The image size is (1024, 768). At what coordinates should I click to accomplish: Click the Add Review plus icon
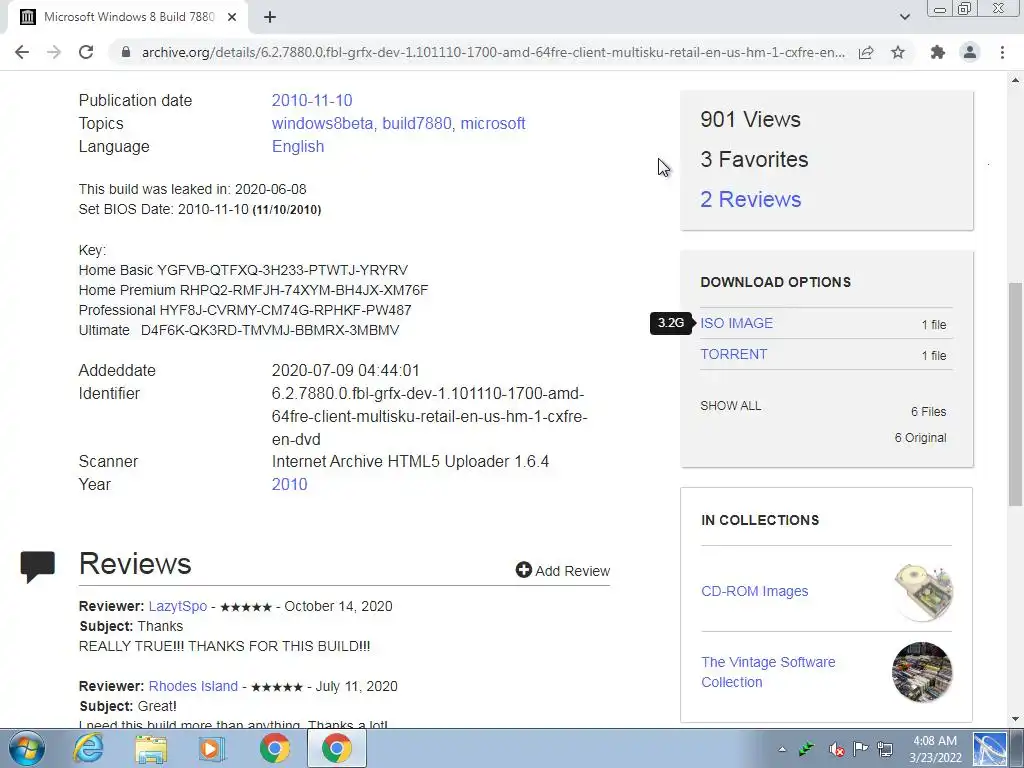point(523,570)
